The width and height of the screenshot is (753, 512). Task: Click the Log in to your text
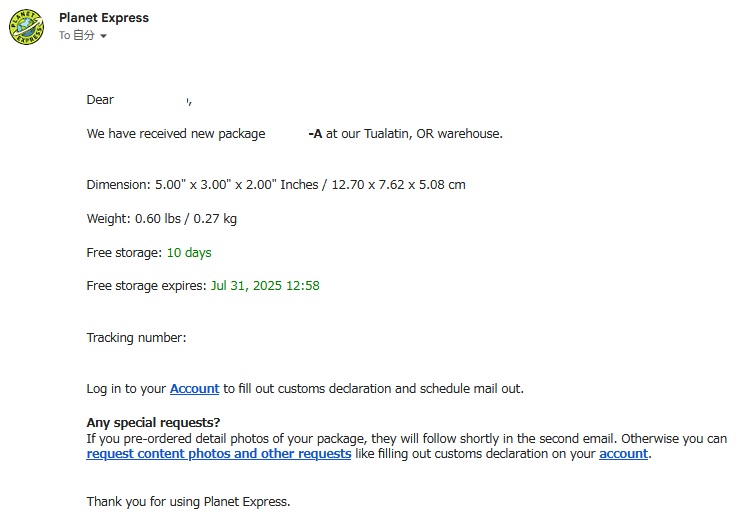point(126,389)
